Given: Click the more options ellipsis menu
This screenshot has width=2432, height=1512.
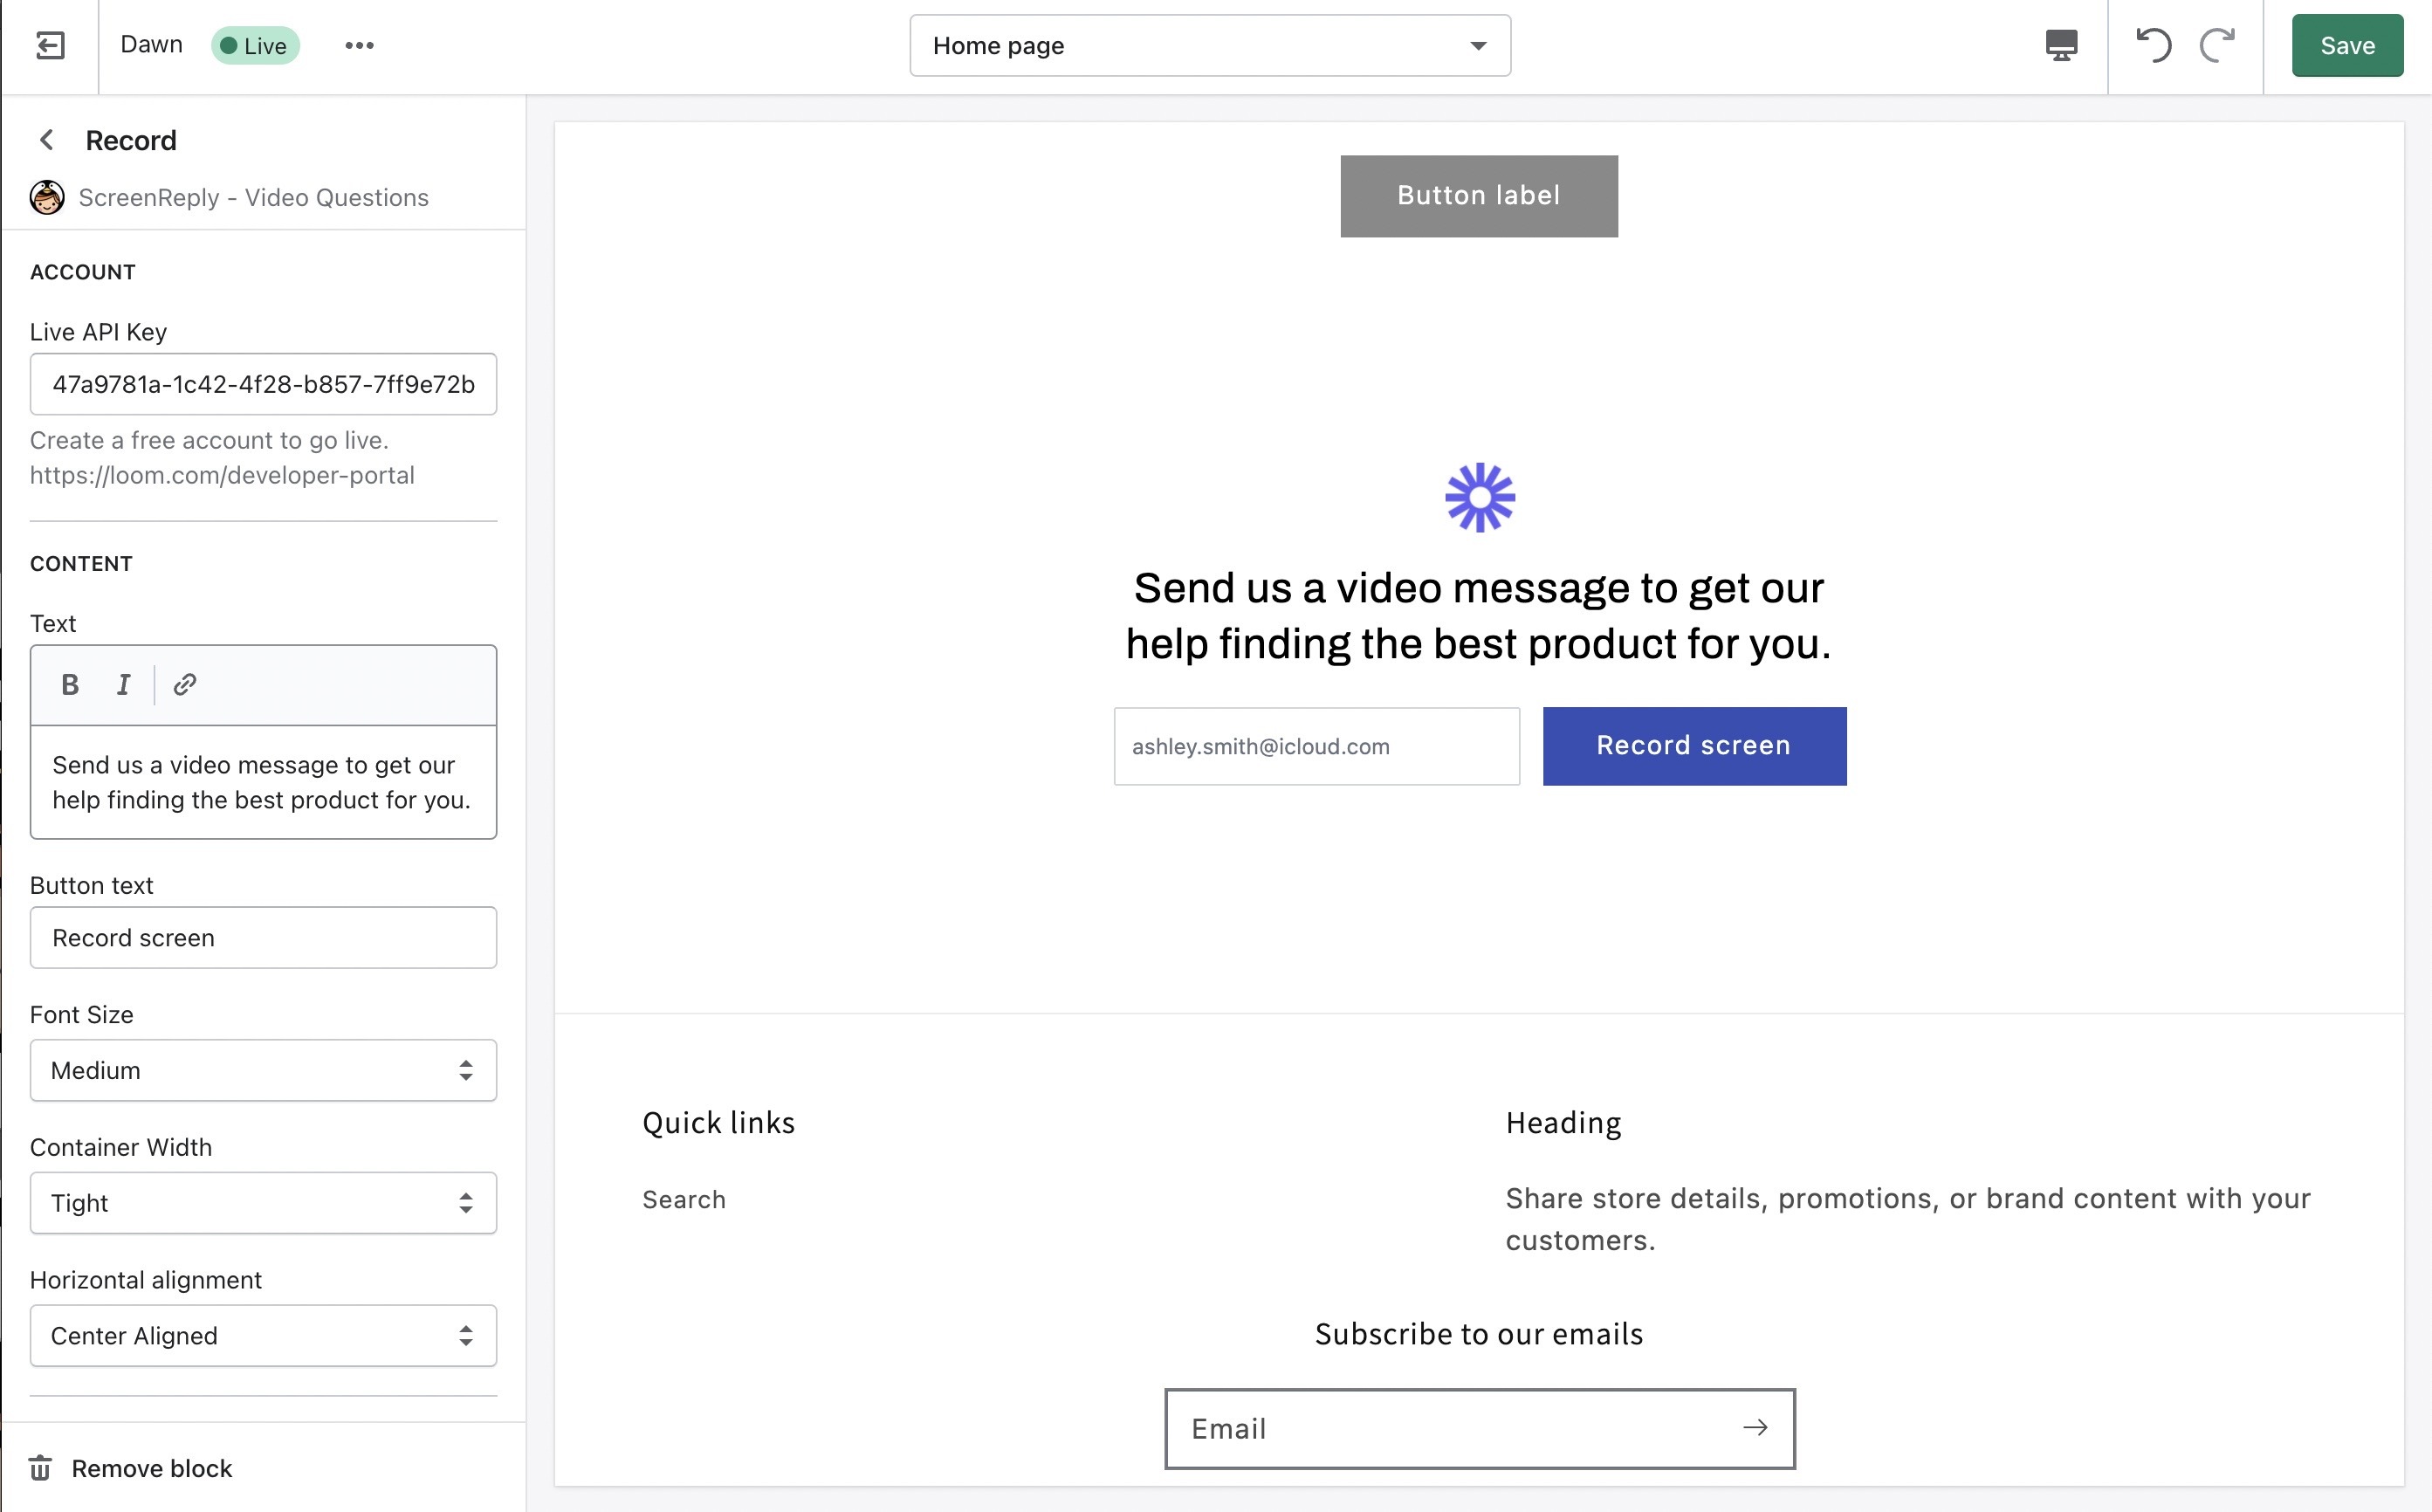Looking at the screenshot, I should [359, 45].
